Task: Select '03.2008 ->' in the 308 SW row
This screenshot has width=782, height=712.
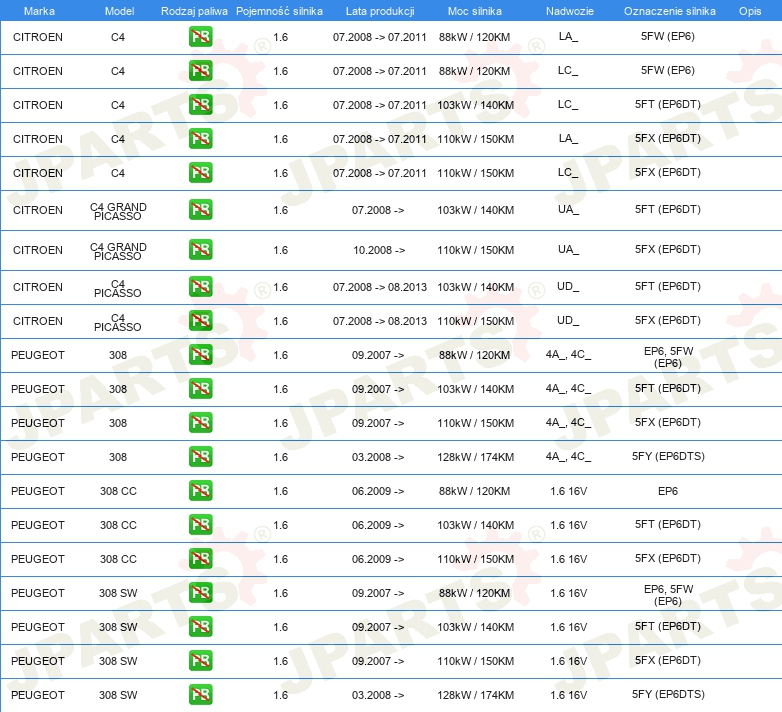Action: [x=378, y=695]
